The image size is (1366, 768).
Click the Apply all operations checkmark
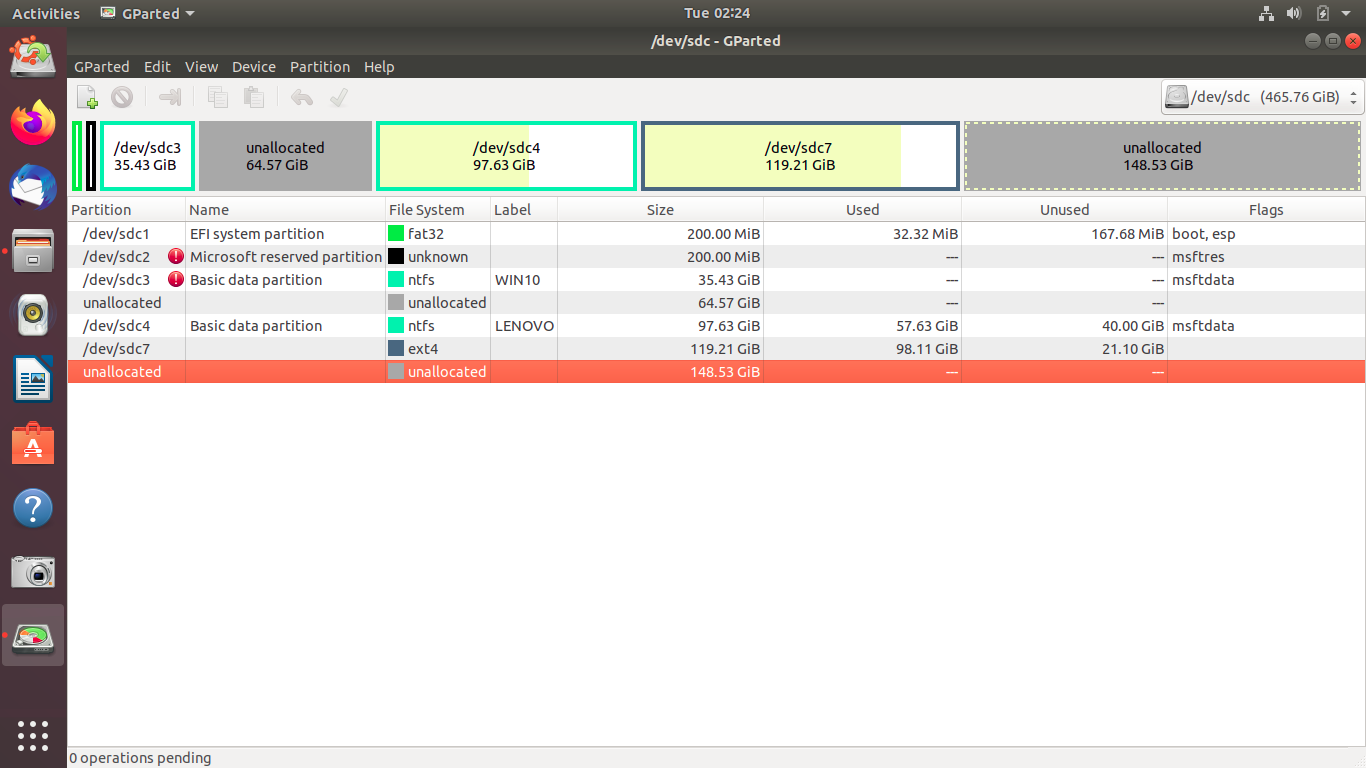click(338, 97)
